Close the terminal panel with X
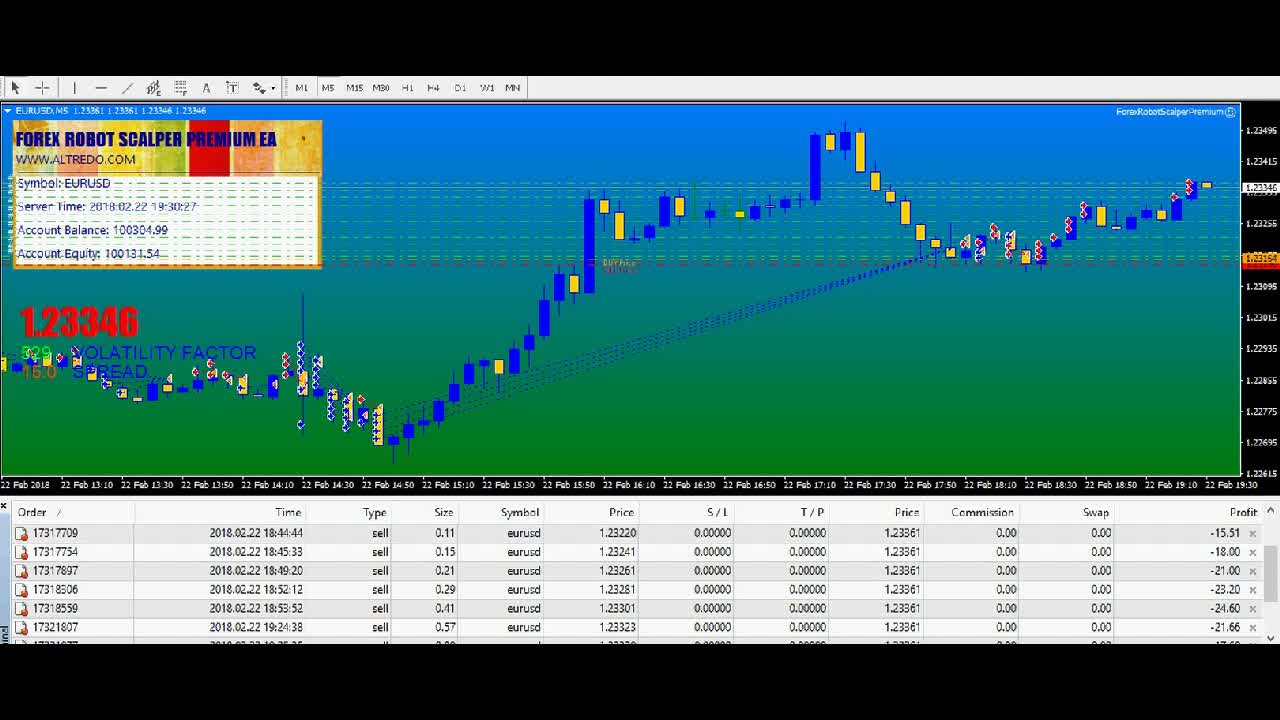 coord(4,507)
